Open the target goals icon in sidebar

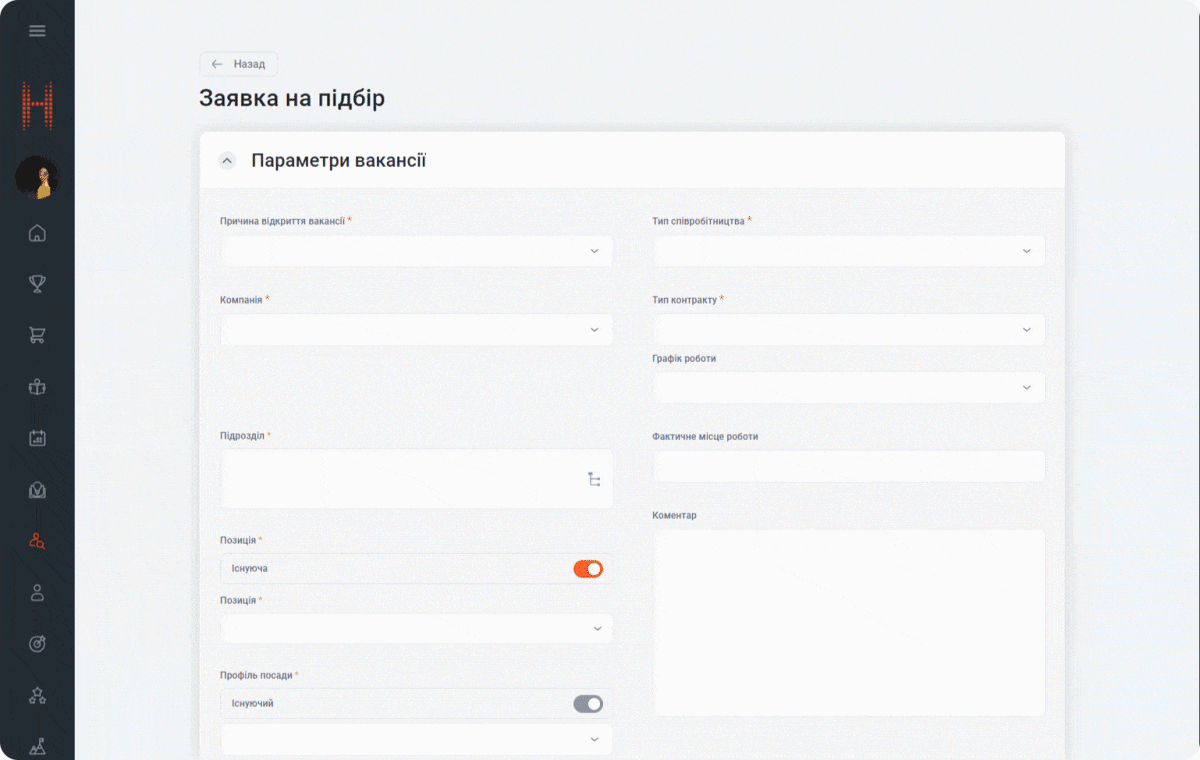pyautogui.click(x=37, y=644)
